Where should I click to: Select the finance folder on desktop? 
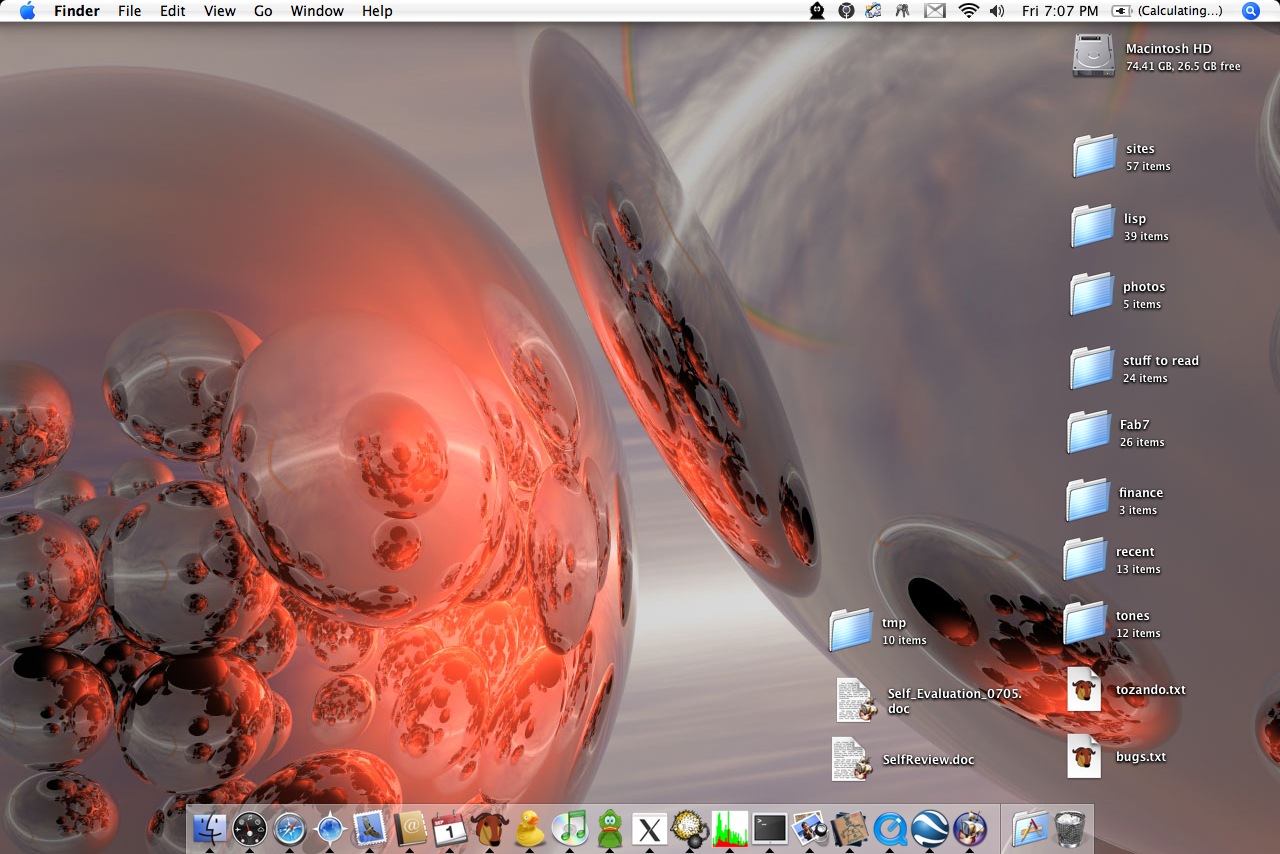pos(1088,500)
